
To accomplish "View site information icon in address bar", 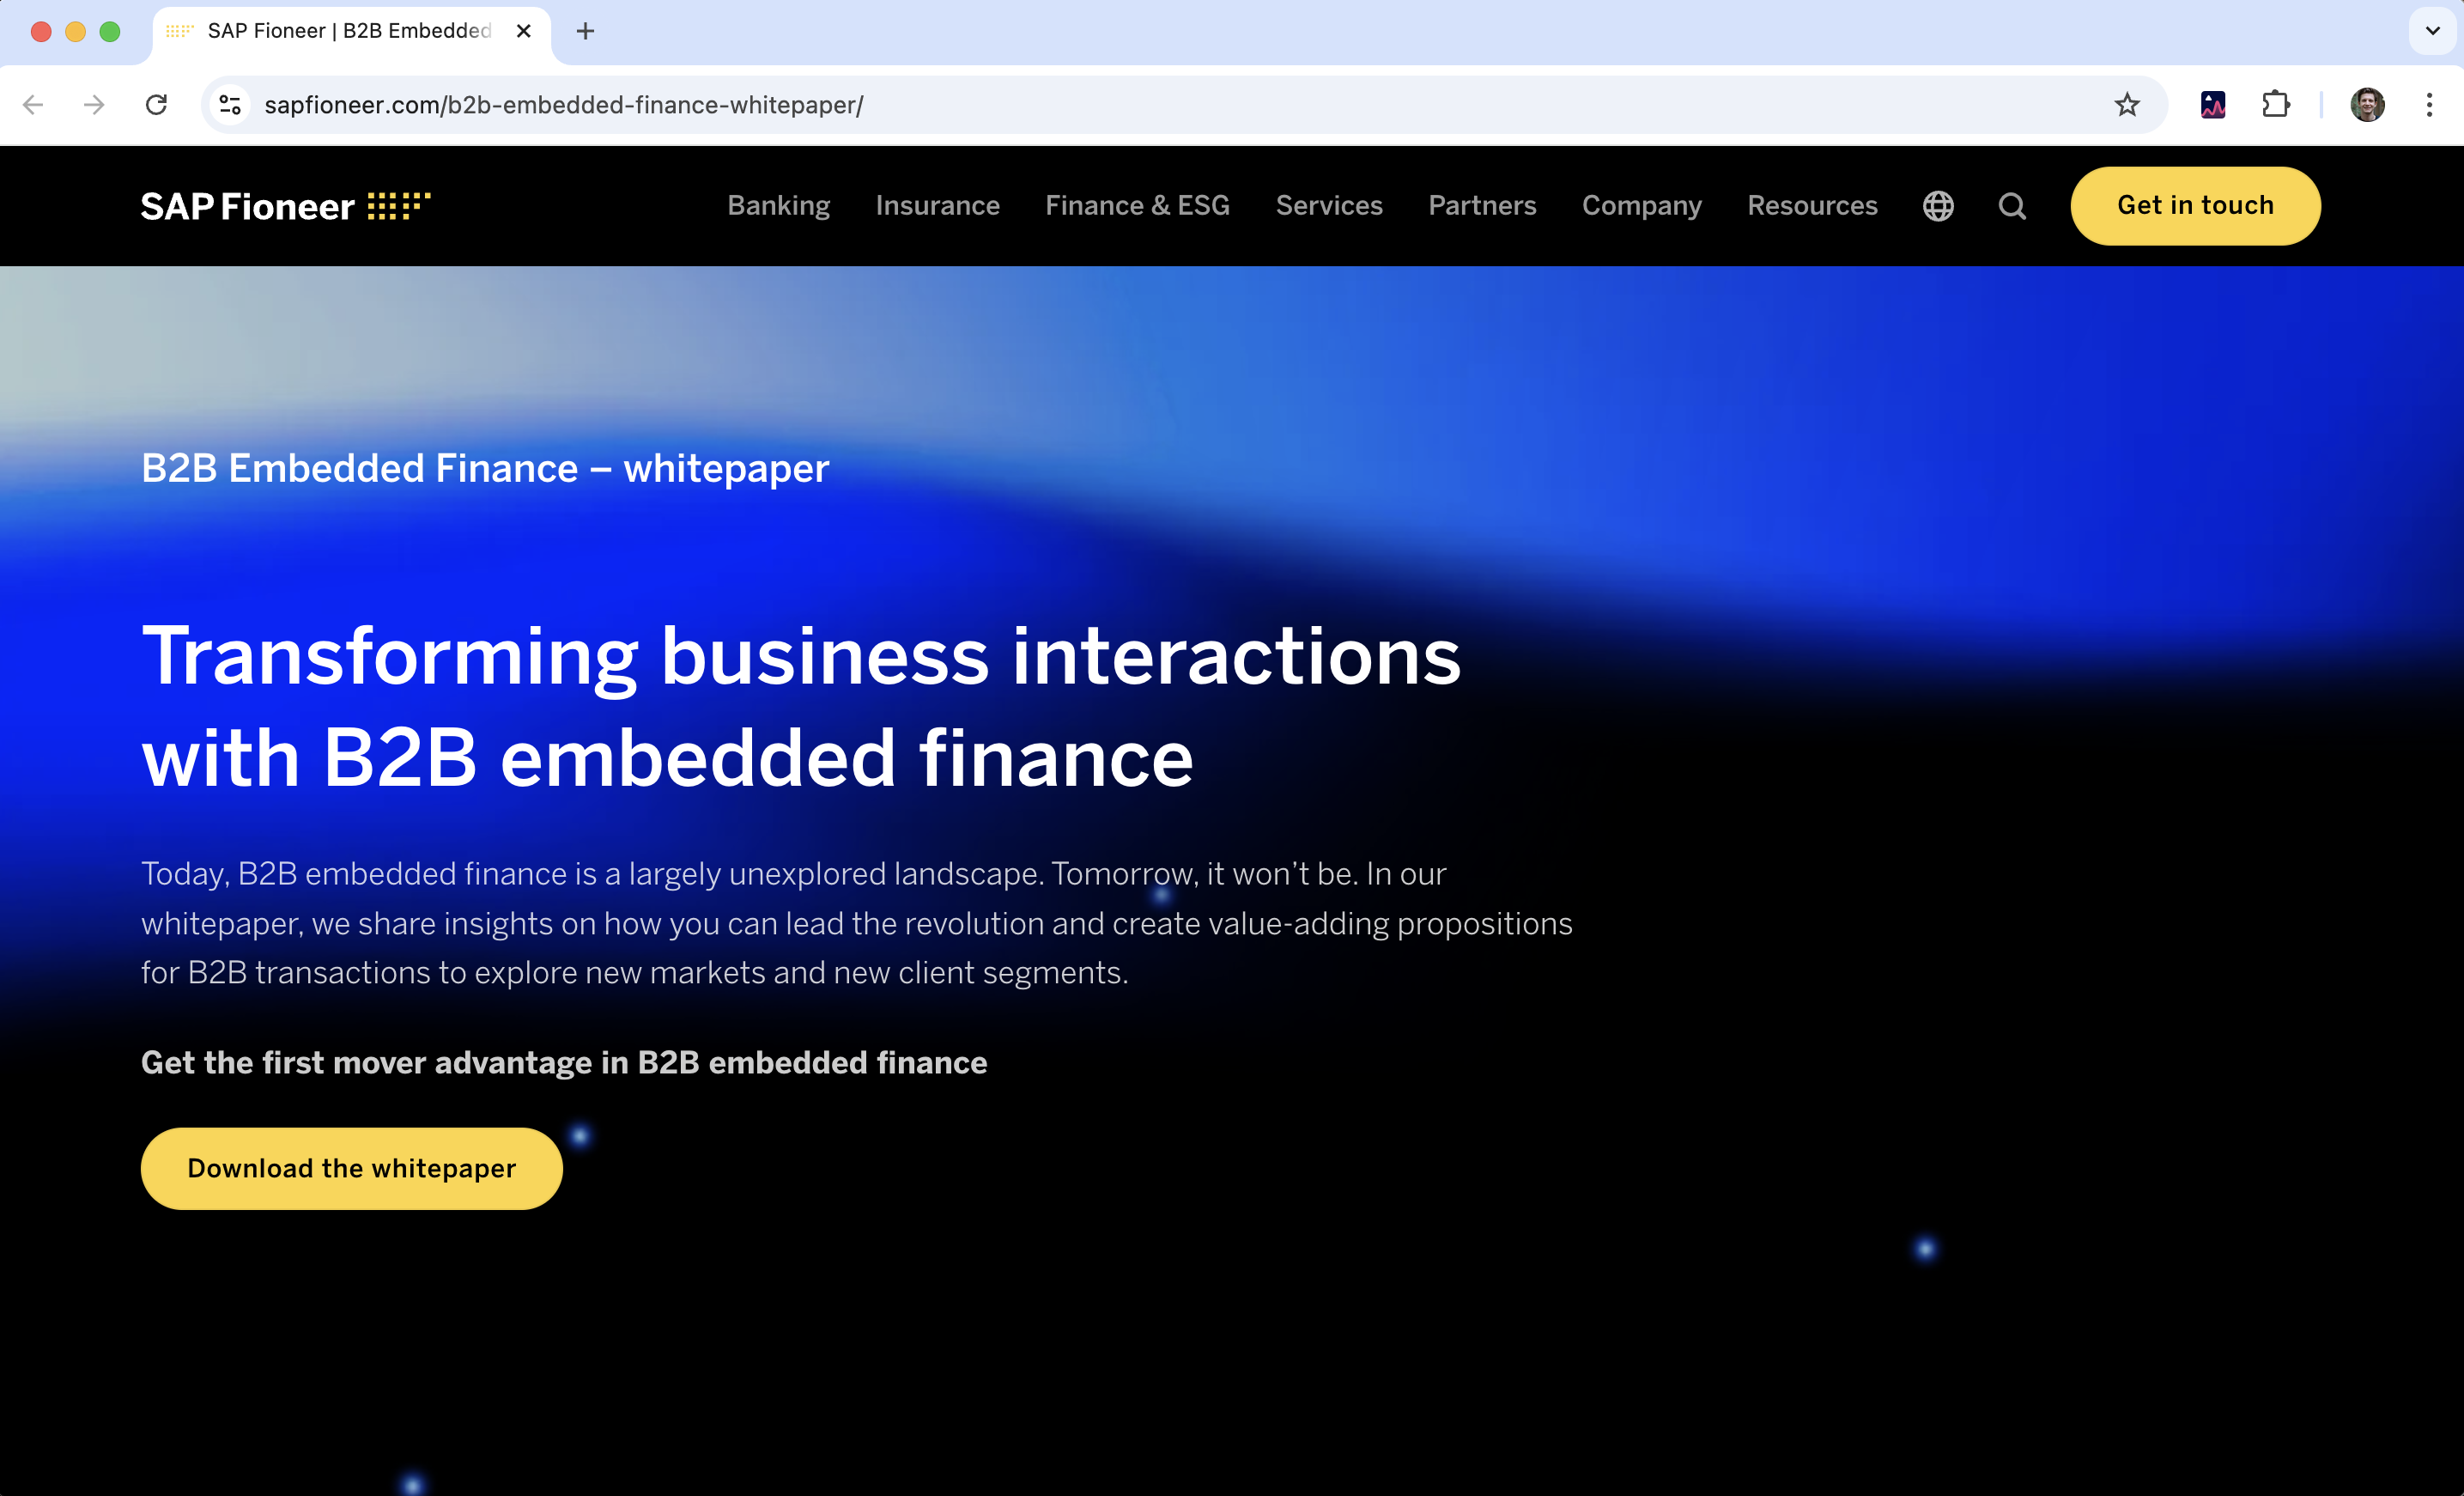I will click(230, 105).
